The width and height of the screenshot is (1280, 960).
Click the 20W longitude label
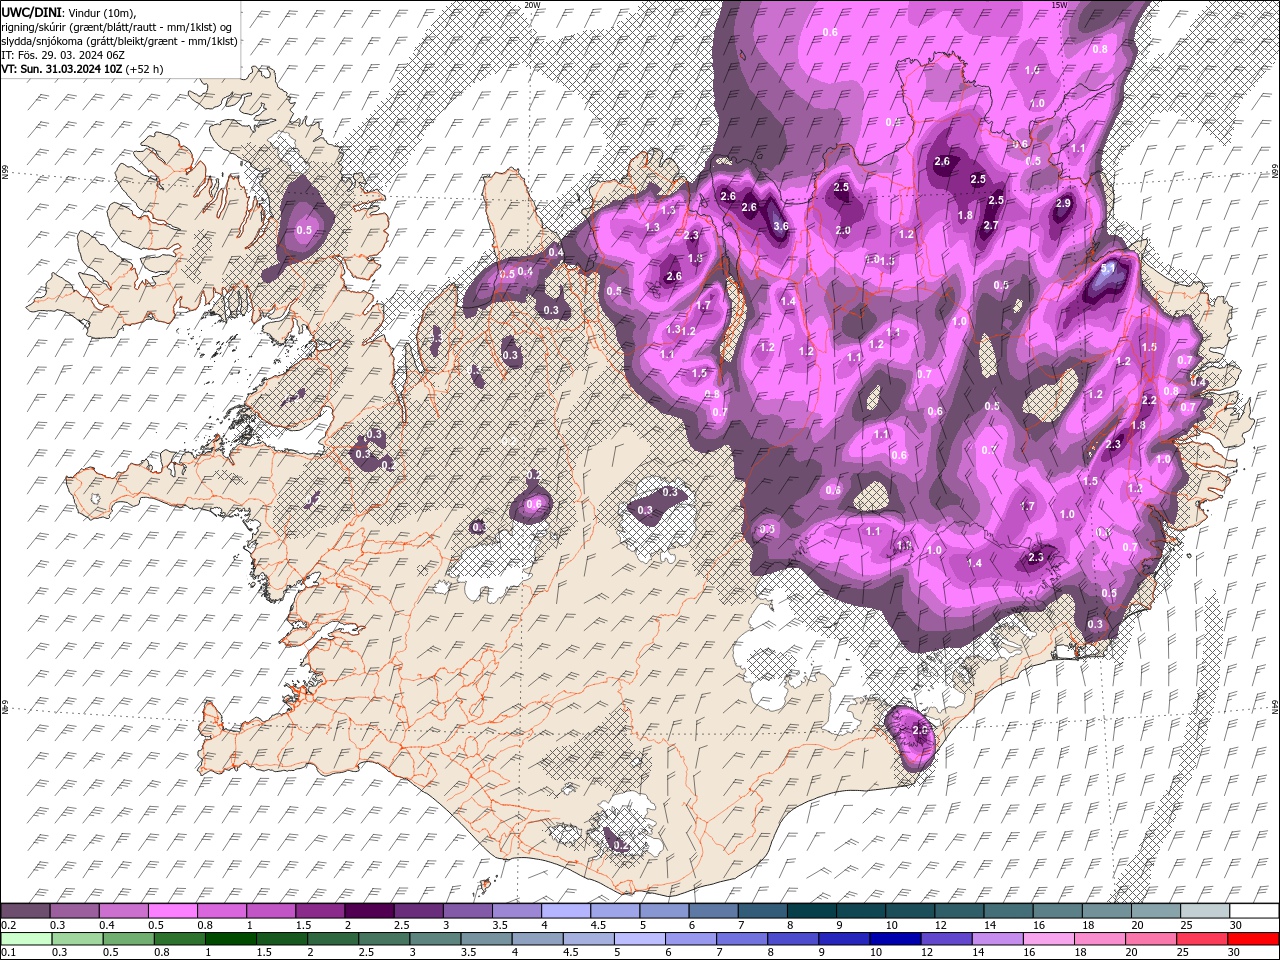[532, 5]
